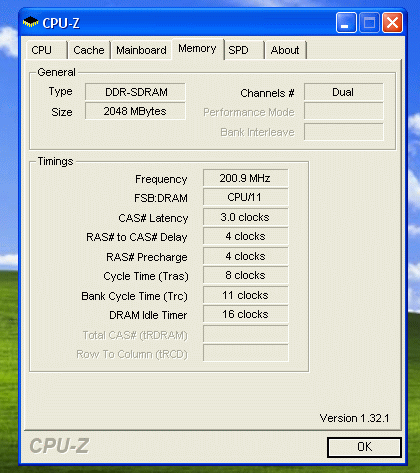Click the Type field showing DDR-SDRAM
420x473 pixels.
pos(135,92)
